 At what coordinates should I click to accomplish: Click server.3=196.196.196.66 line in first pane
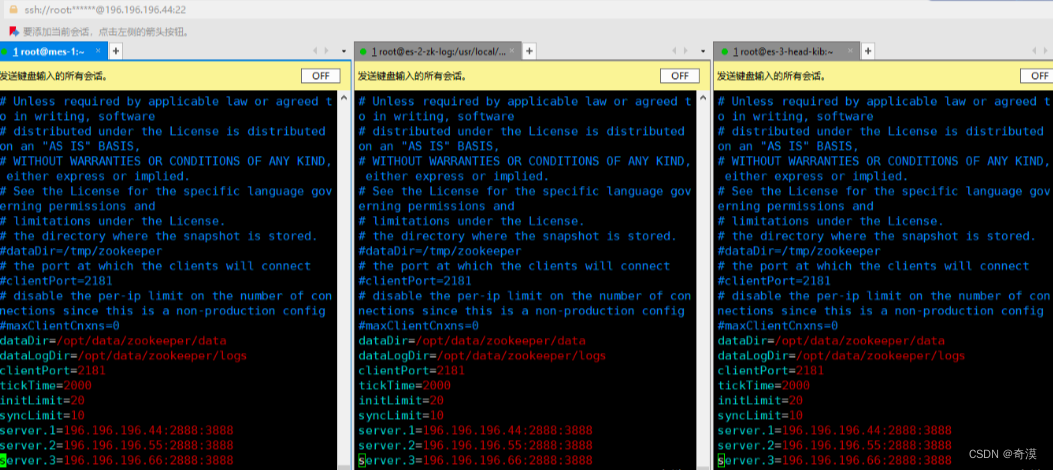[117, 460]
